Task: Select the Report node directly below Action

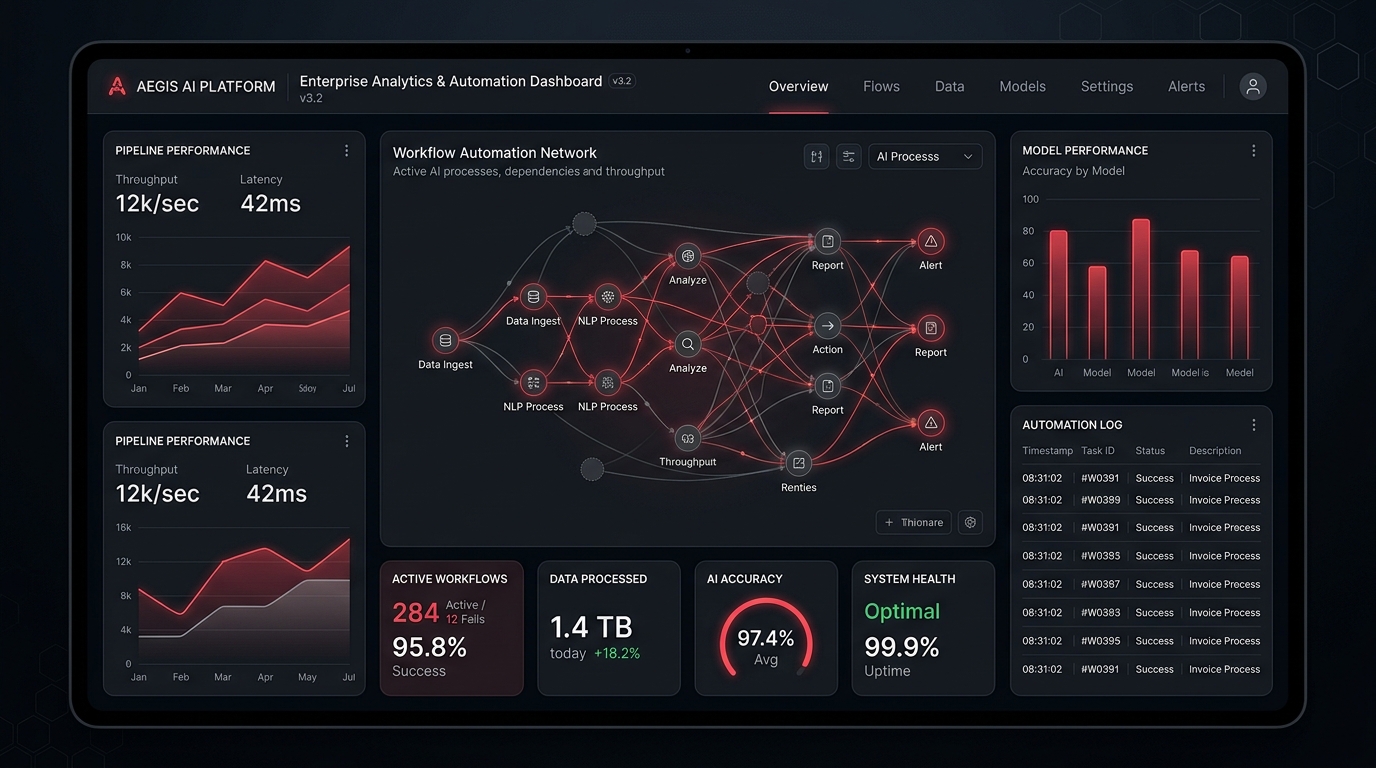Action: (x=827, y=386)
